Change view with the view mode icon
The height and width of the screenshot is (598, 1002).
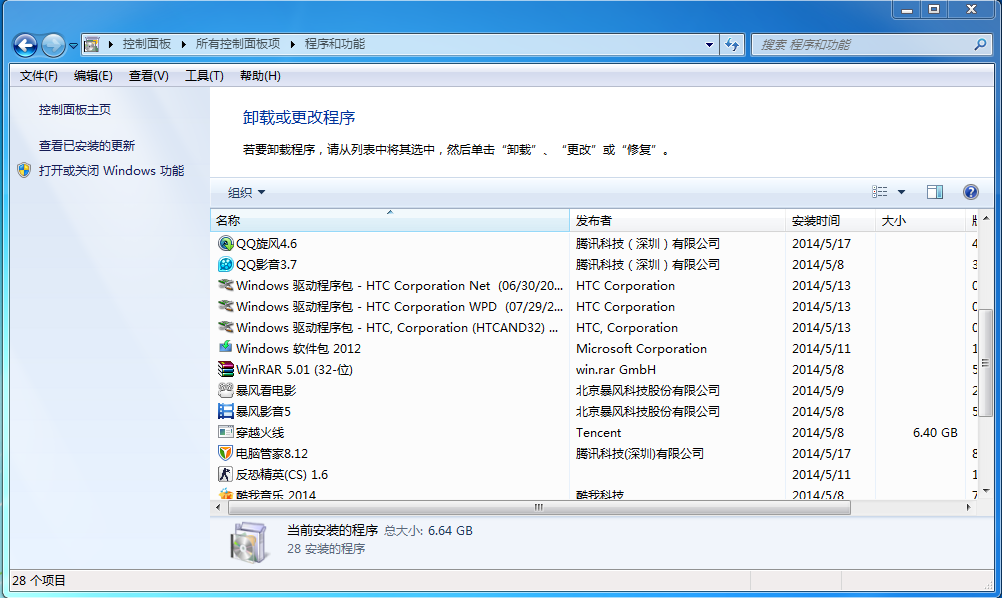[880, 192]
